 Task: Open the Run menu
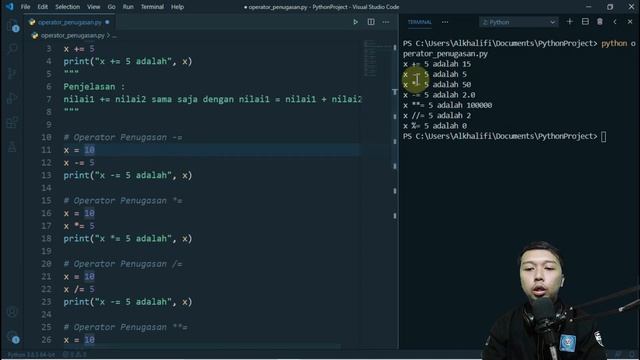coord(128,7)
